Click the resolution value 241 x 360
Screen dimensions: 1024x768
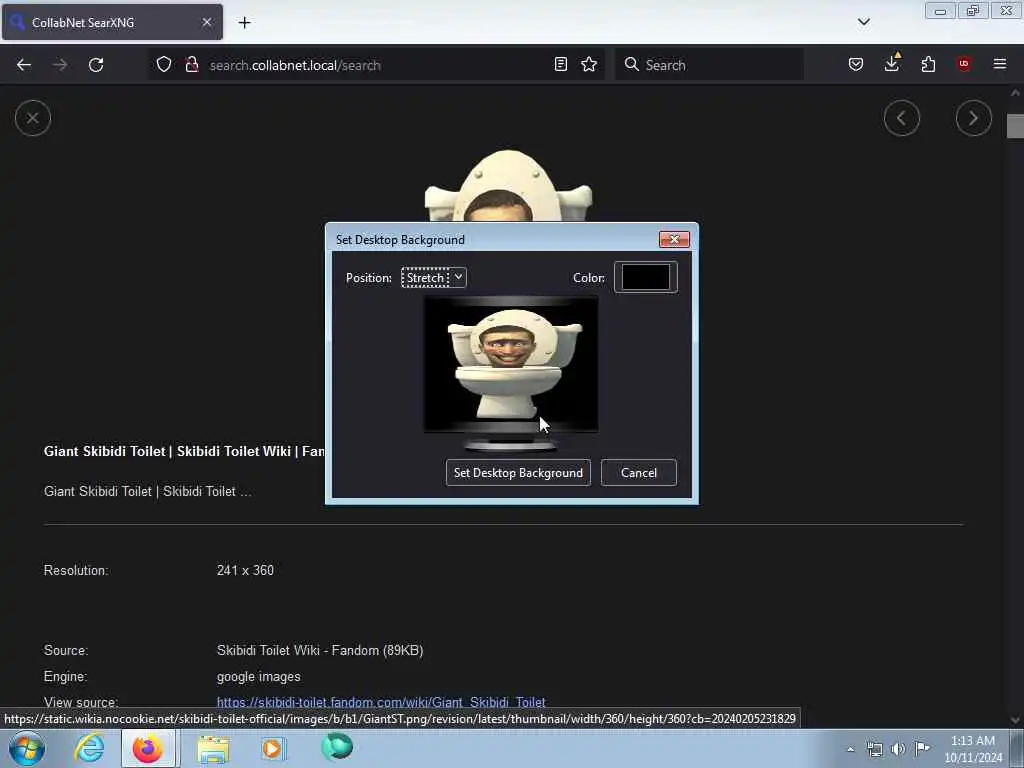(x=245, y=571)
